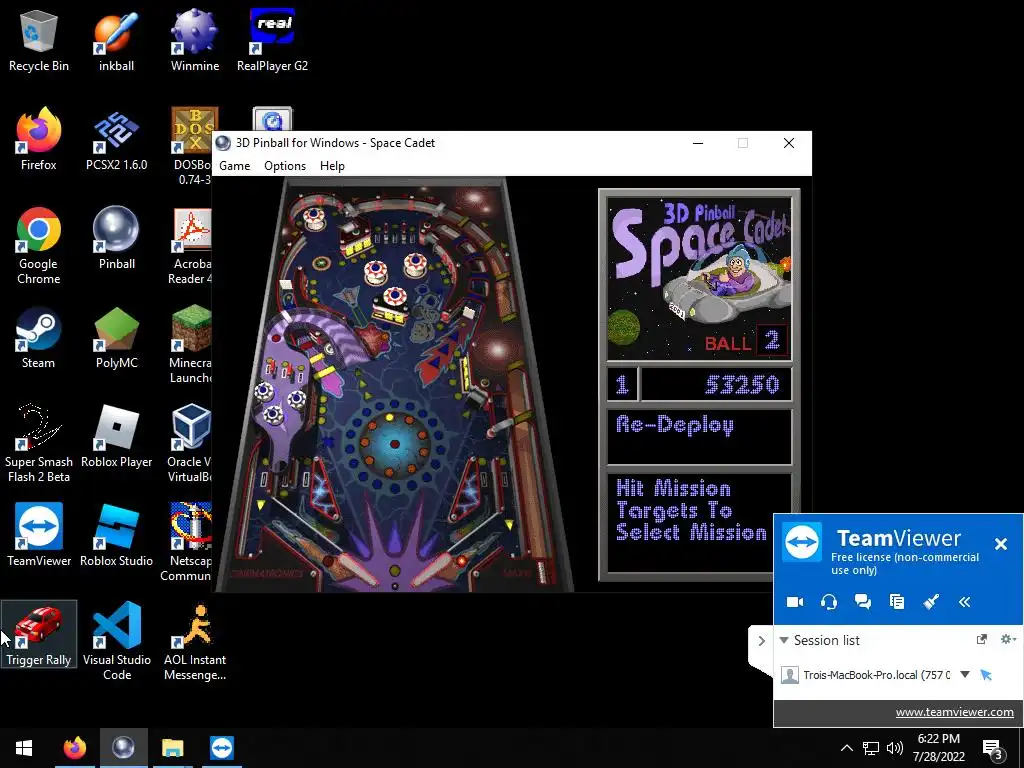The image size is (1024, 768).
Task: Collapse TeamViewer toolbar with double chevron
Action: tap(965, 602)
